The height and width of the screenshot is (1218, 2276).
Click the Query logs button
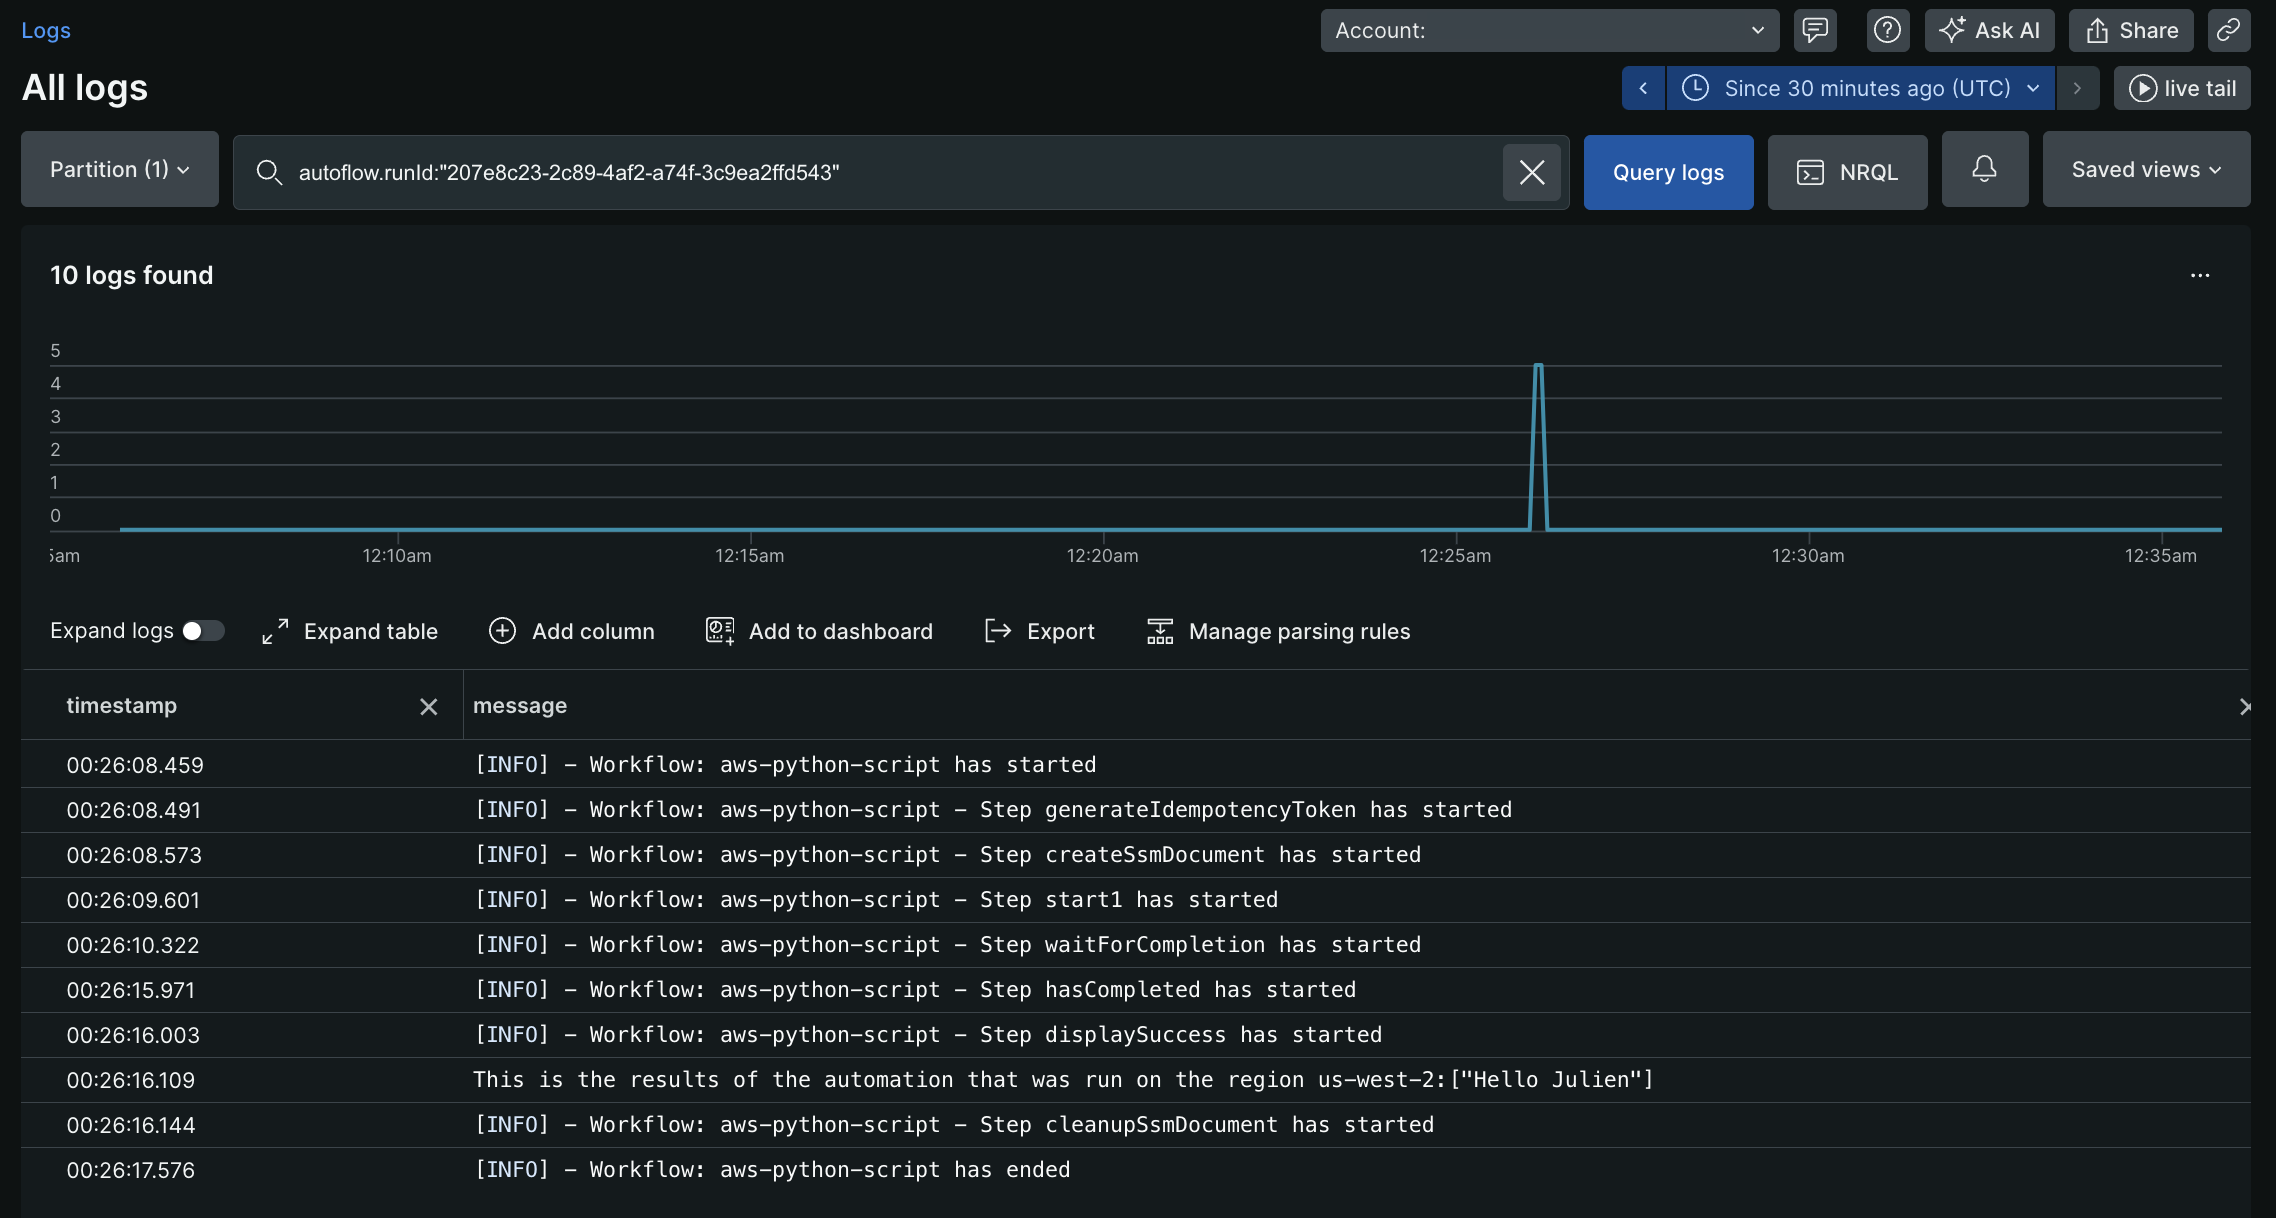tap(1668, 172)
